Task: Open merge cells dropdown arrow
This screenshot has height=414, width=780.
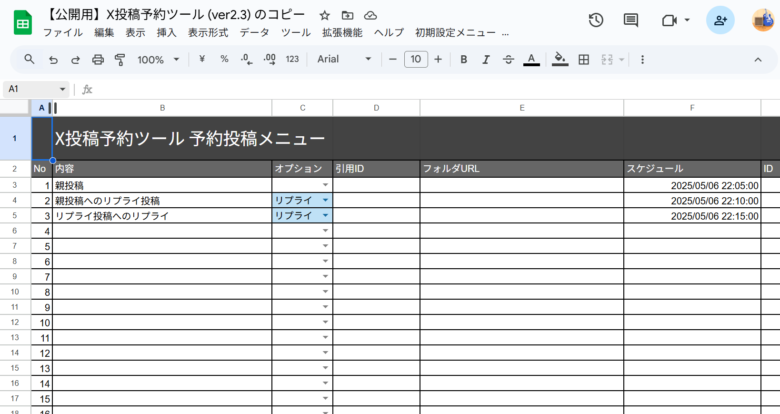Action: [x=621, y=60]
